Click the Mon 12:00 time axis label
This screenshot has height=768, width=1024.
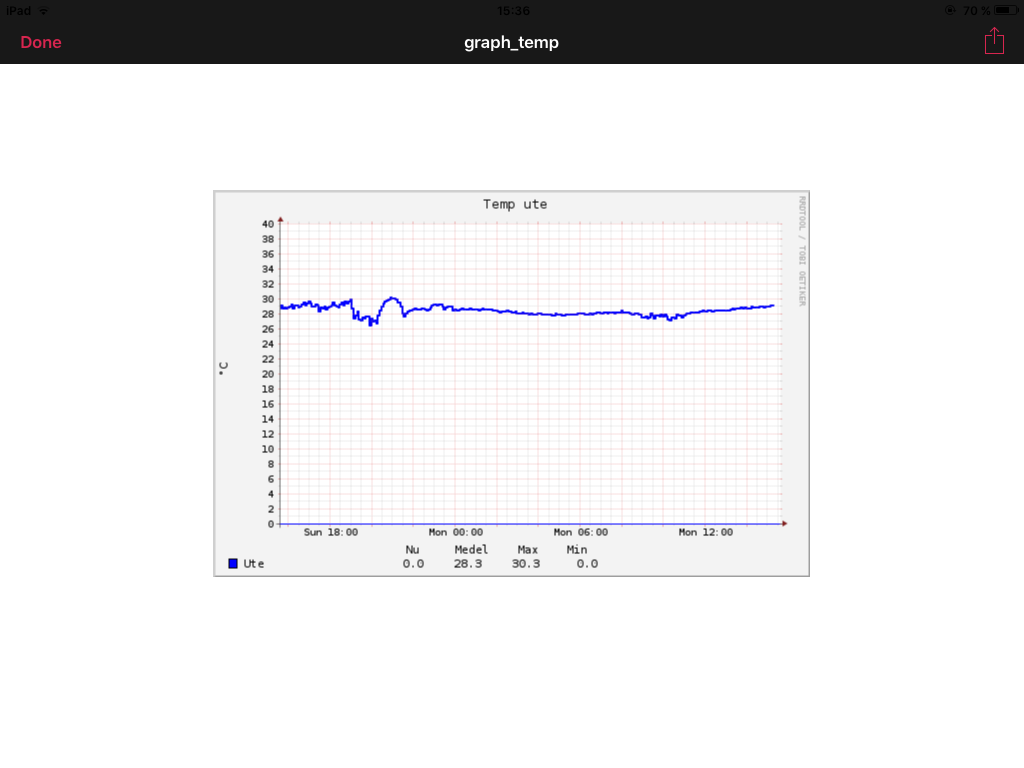point(705,532)
